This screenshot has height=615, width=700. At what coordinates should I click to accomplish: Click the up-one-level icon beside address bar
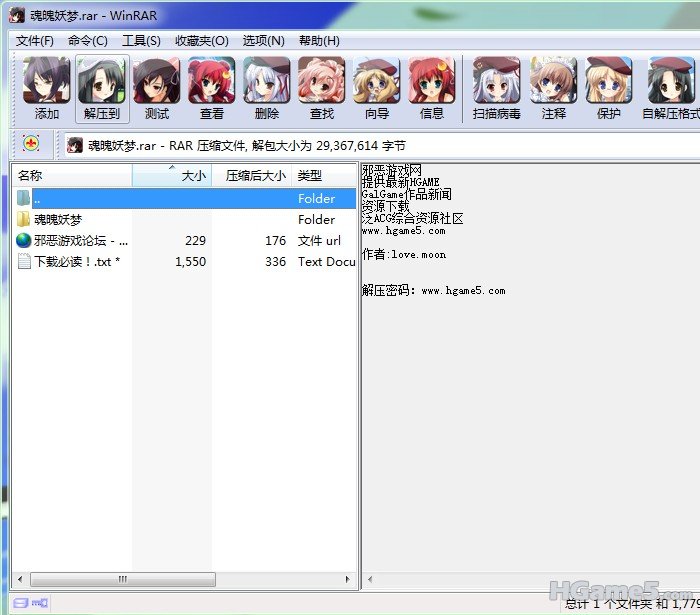(x=31, y=144)
